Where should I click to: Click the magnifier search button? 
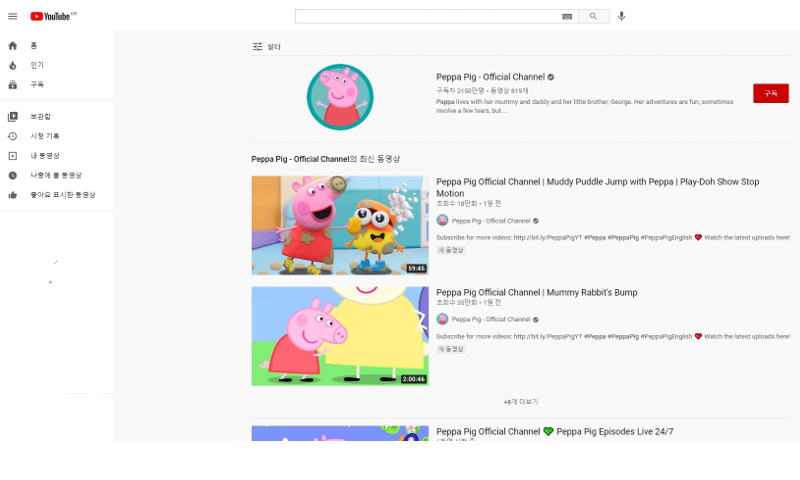[593, 16]
